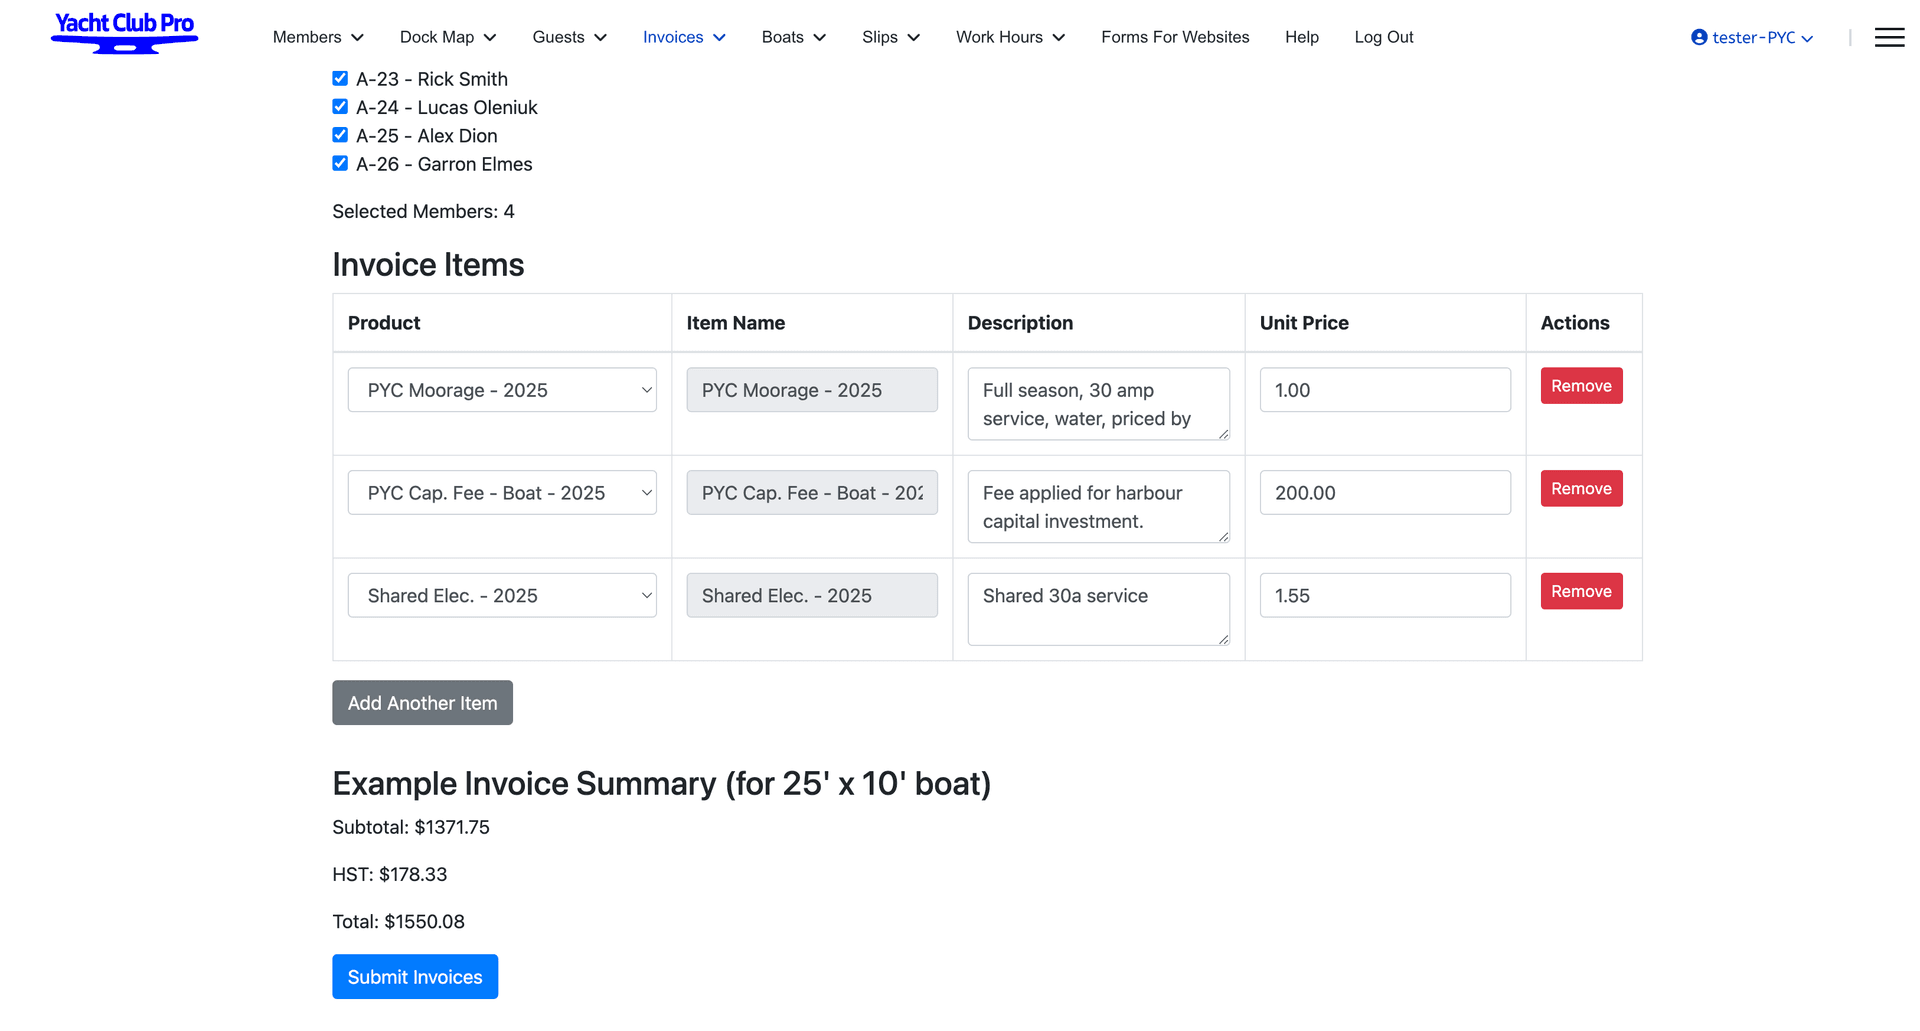
Task: Click the Actions column header
Action: (1575, 323)
